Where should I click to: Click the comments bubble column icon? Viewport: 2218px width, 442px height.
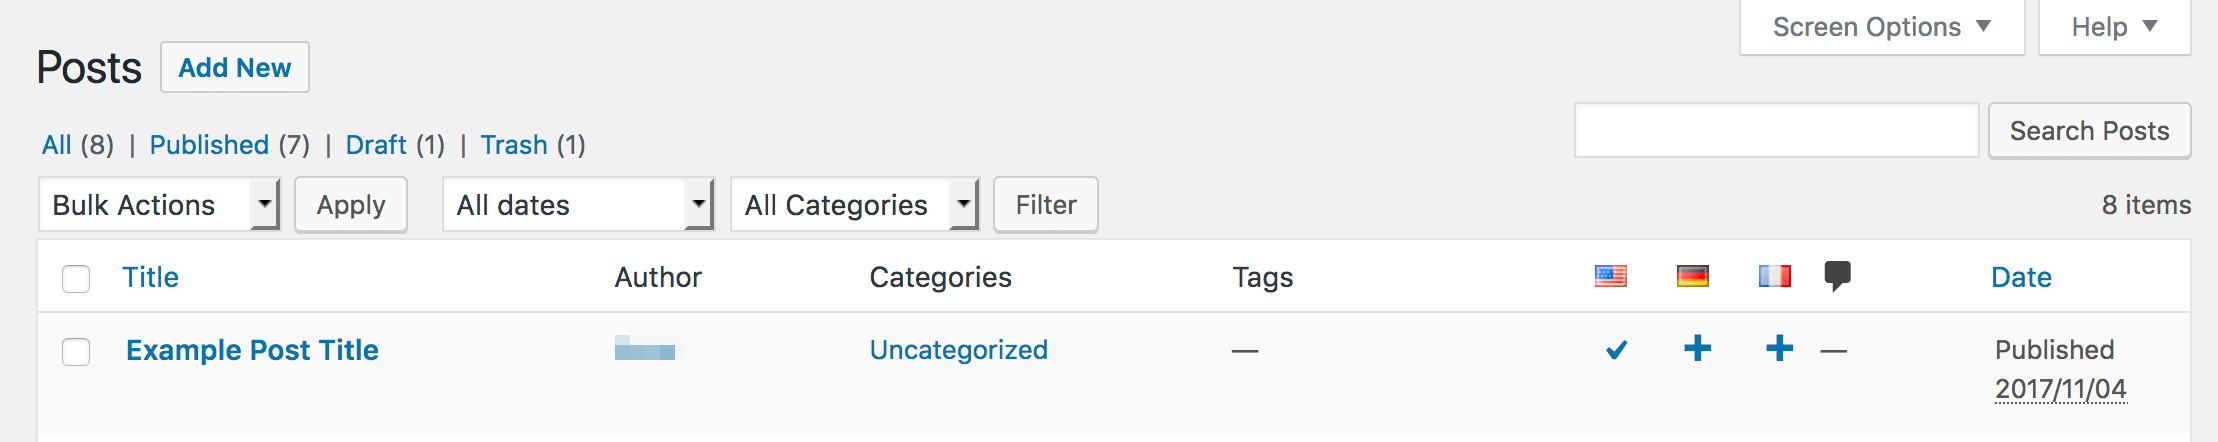click(1837, 275)
